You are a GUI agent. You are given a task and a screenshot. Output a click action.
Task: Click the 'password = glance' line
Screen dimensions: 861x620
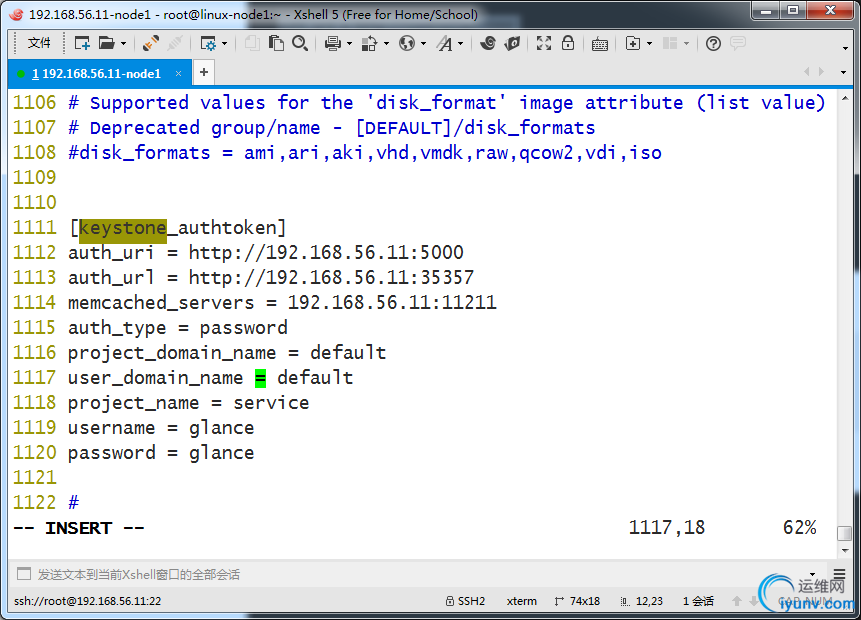point(161,453)
